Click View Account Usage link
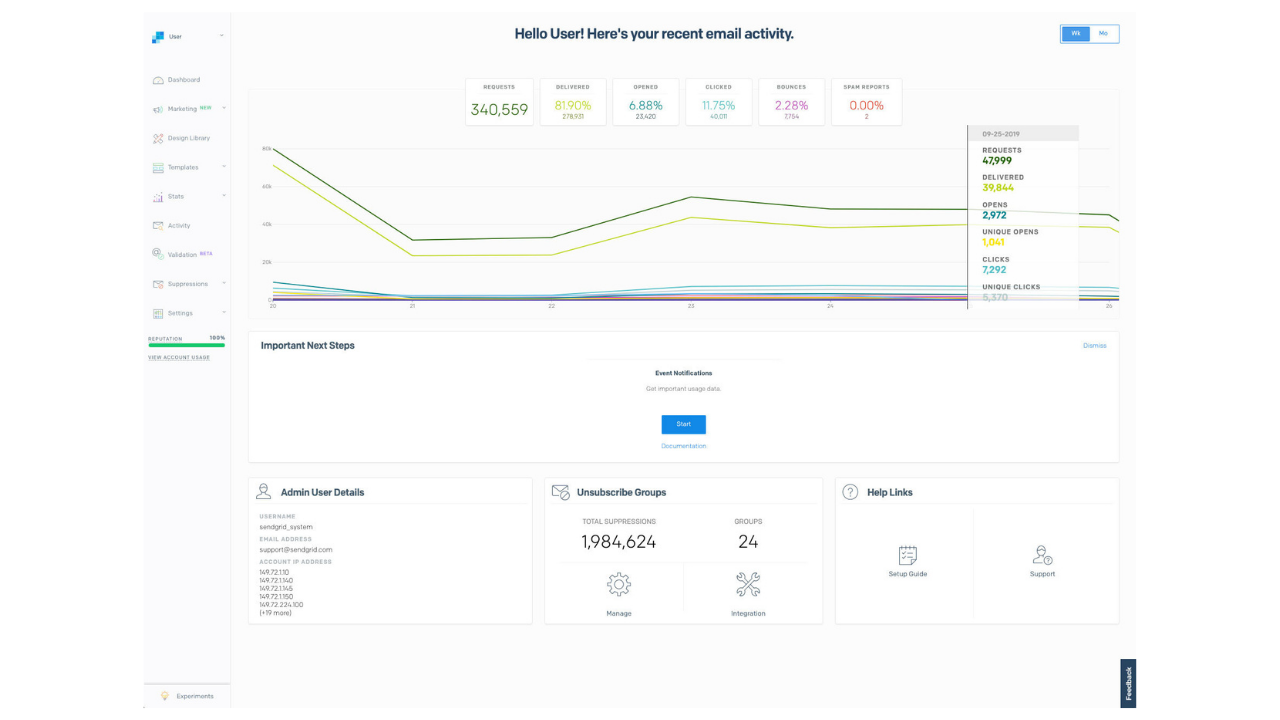Screen dimensions: 1280x720 coord(179,357)
